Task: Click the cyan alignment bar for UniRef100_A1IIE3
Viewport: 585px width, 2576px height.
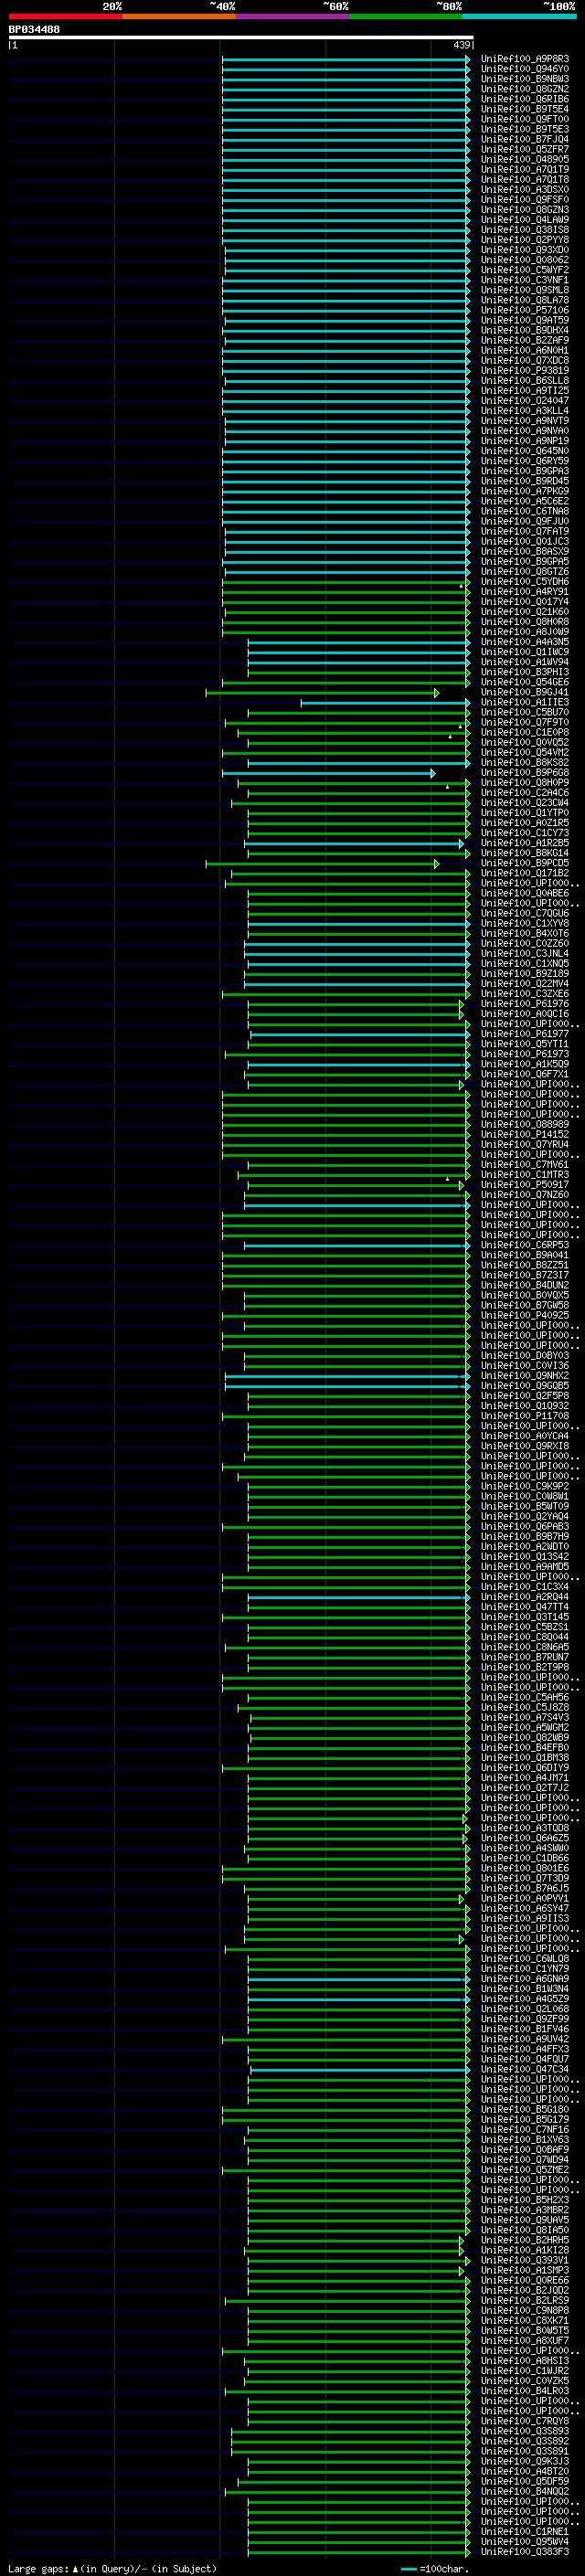Action: [385, 702]
